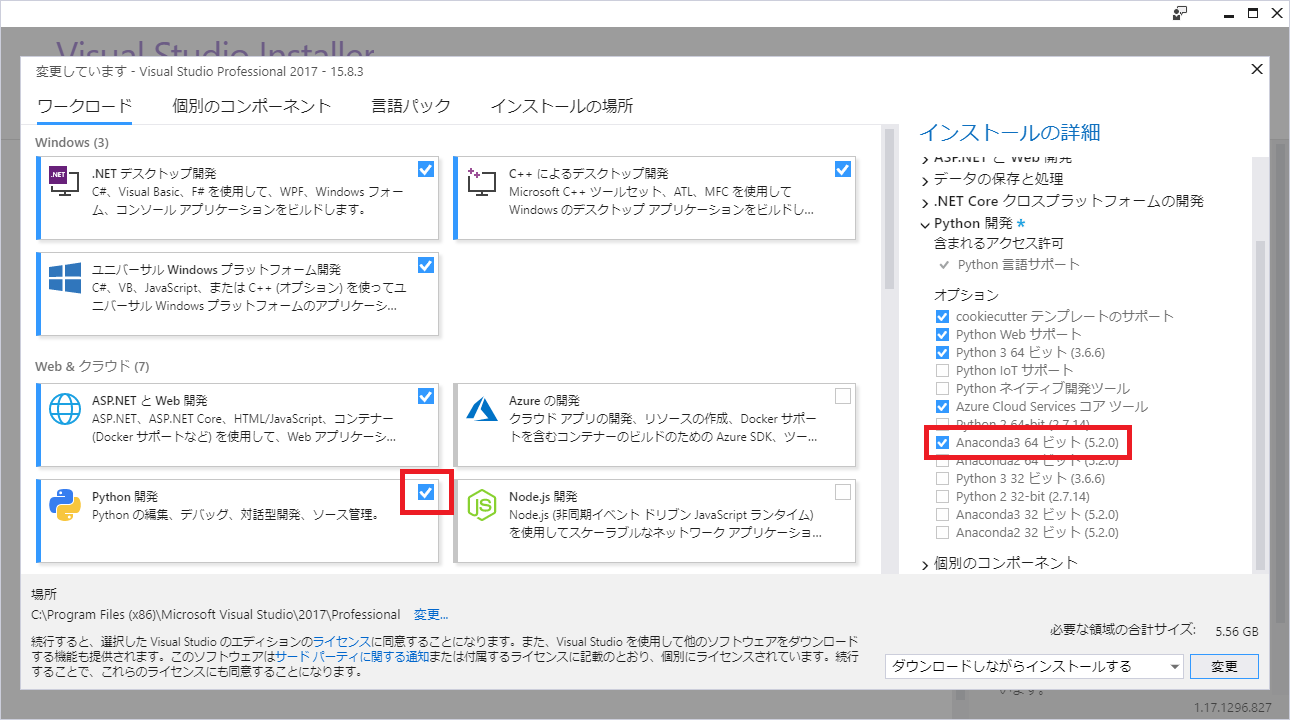Click the インストールの詳細 heading
The height and width of the screenshot is (720, 1290).
click(x=1009, y=132)
